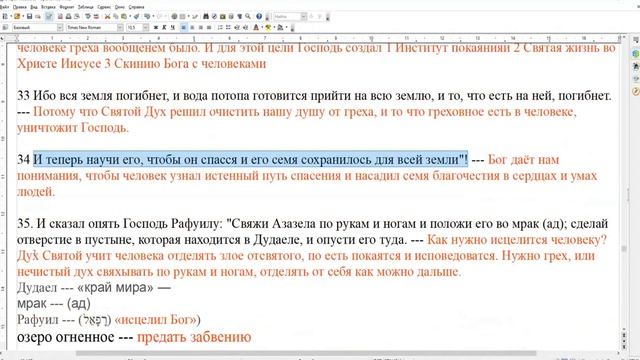
Task: Expand the font size dropdown
Action: click(146, 27)
